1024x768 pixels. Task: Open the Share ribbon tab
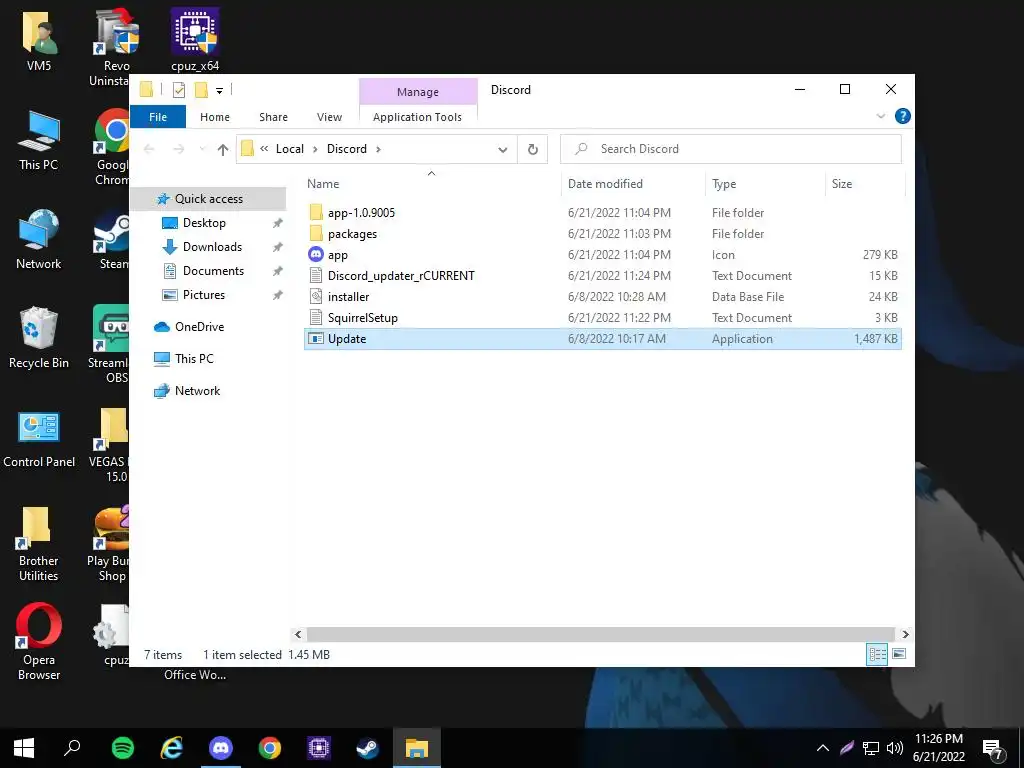(273, 117)
